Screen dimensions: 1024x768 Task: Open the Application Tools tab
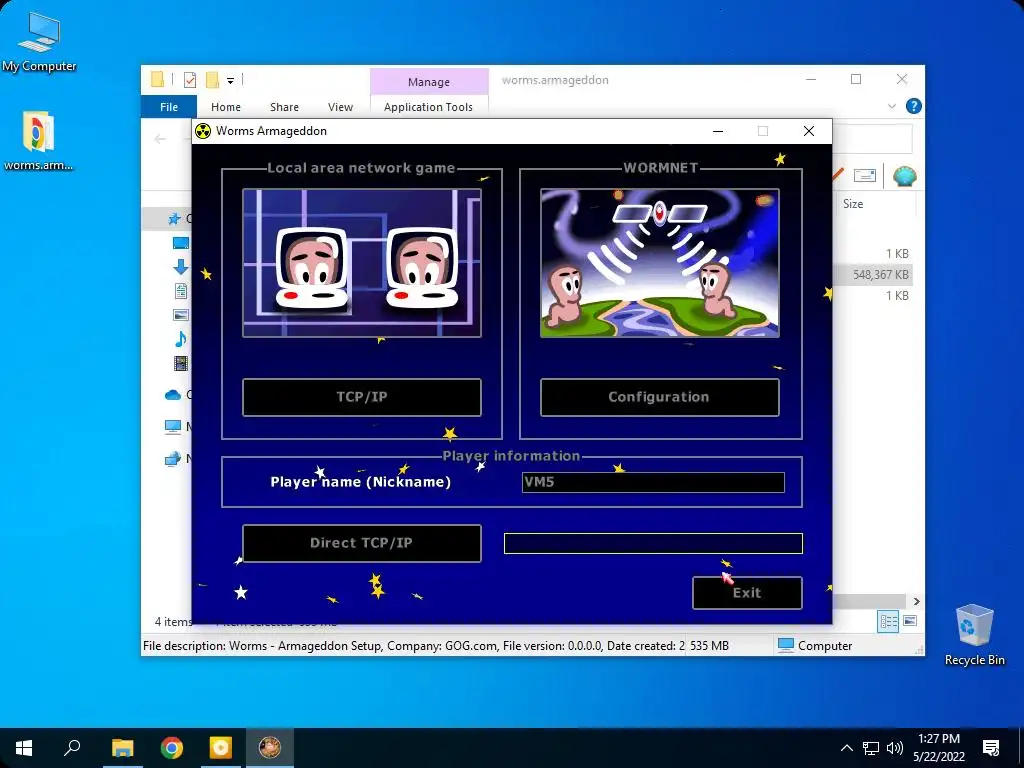click(x=428, y=107)
